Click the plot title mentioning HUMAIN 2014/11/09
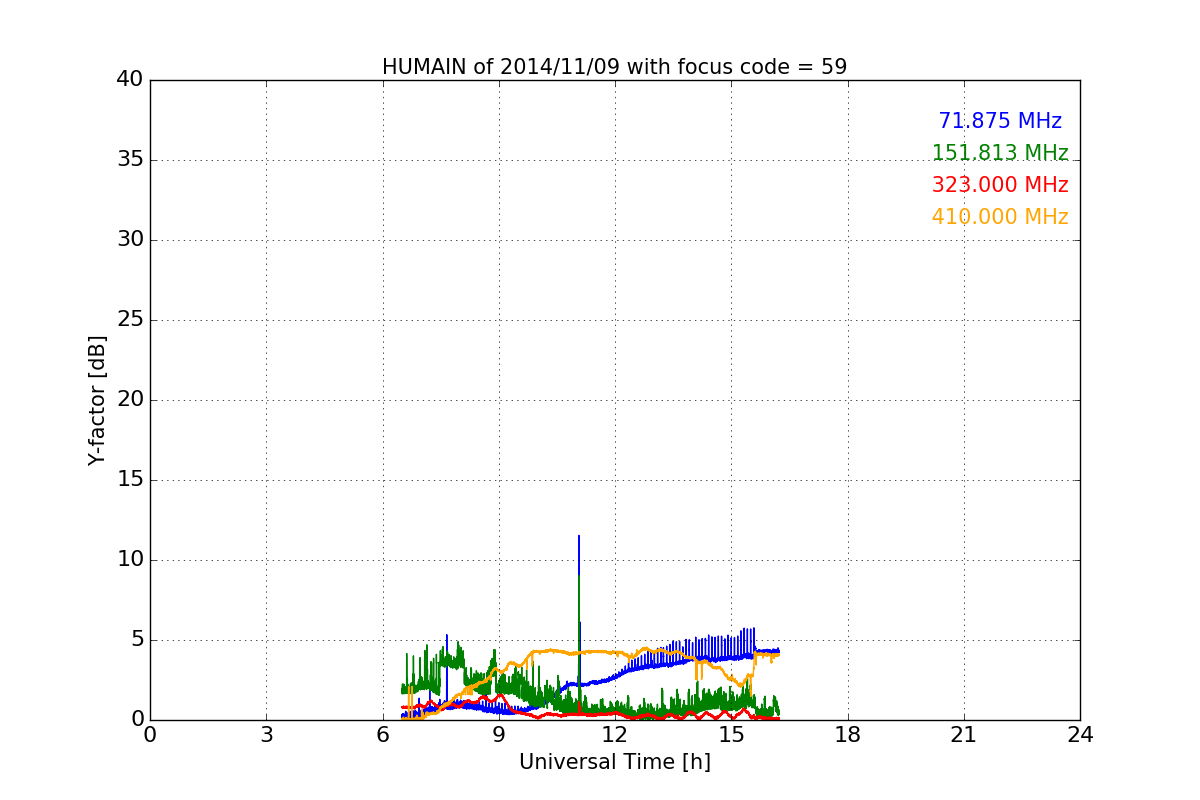This screenshot has width=1200, height=800. (x=614, y=67)
